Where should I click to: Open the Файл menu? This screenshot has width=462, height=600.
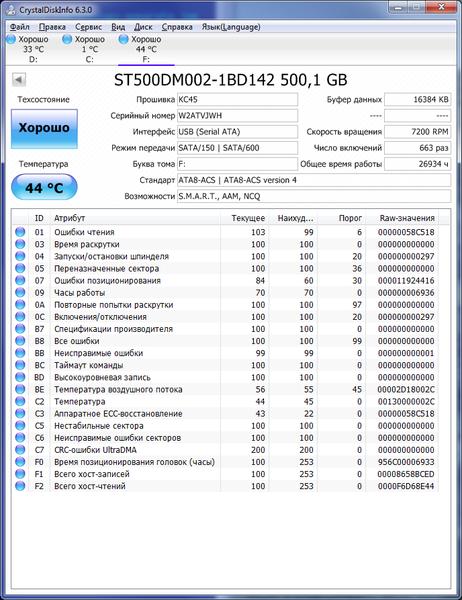[x=20, y=27]
